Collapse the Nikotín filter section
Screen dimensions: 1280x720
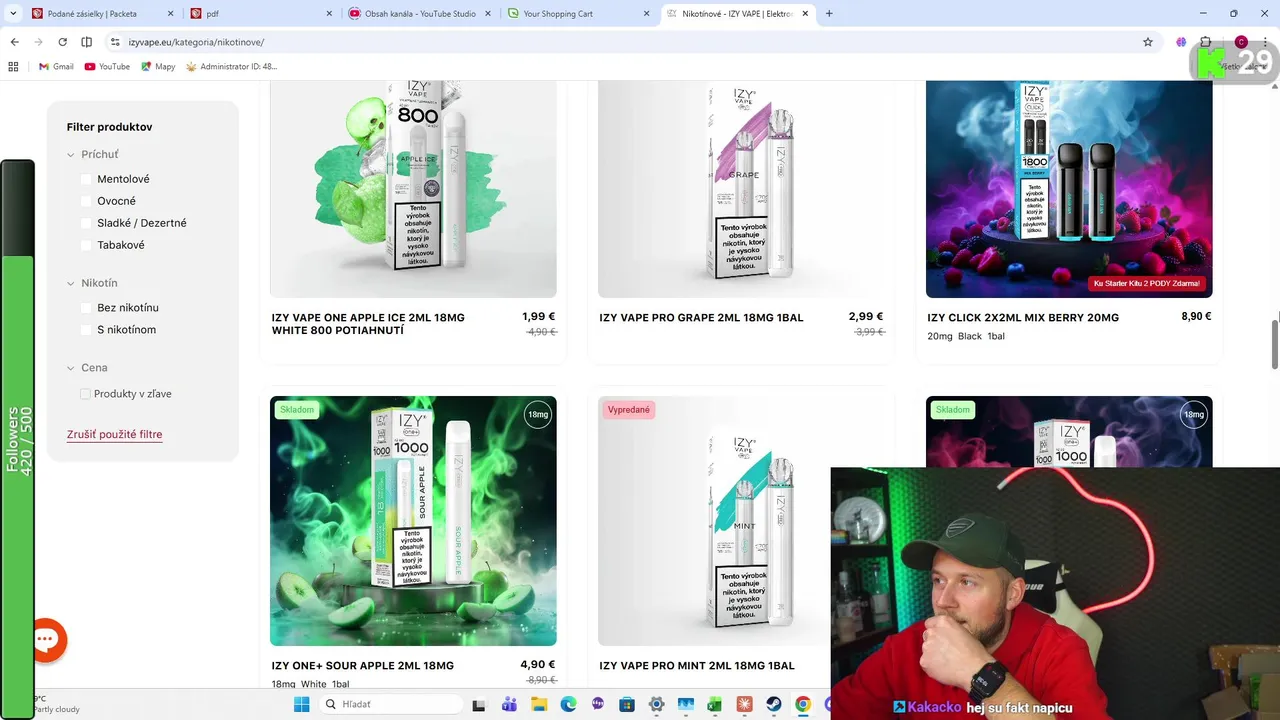click(92, 283)
